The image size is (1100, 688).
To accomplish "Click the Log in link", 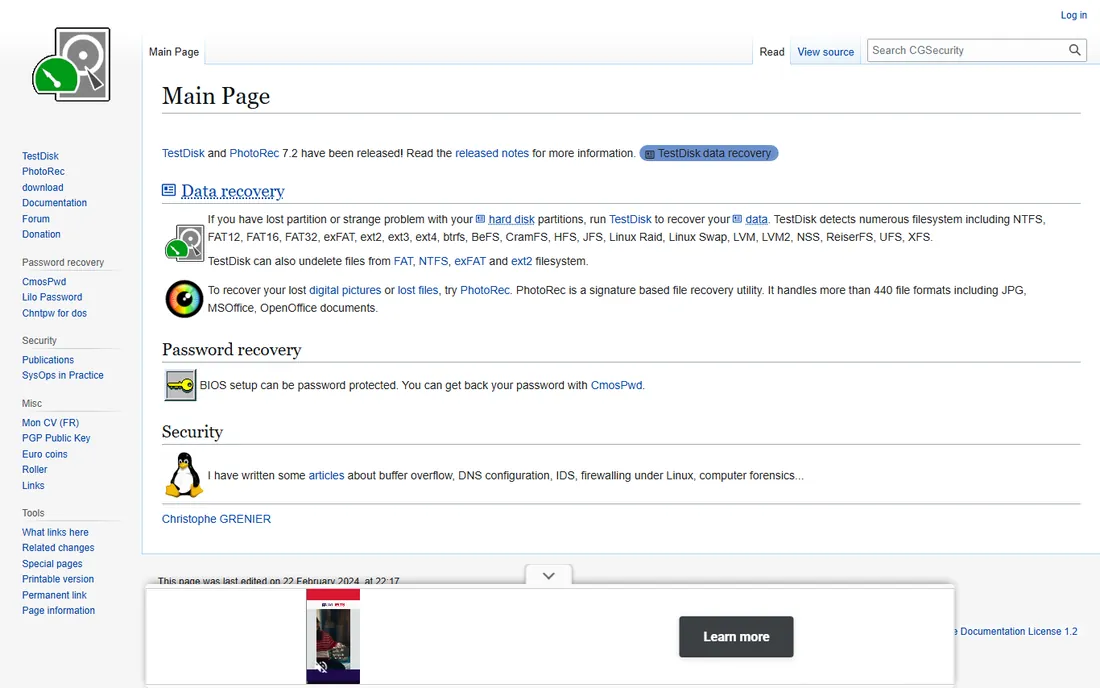I will (1073, 15).
